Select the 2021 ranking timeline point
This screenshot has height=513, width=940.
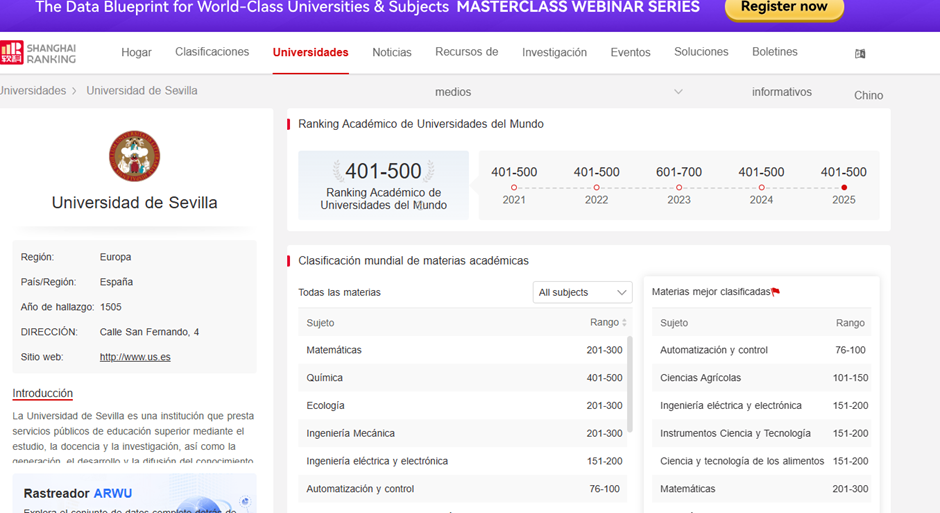pyautogui.click(x=514, y=188)
